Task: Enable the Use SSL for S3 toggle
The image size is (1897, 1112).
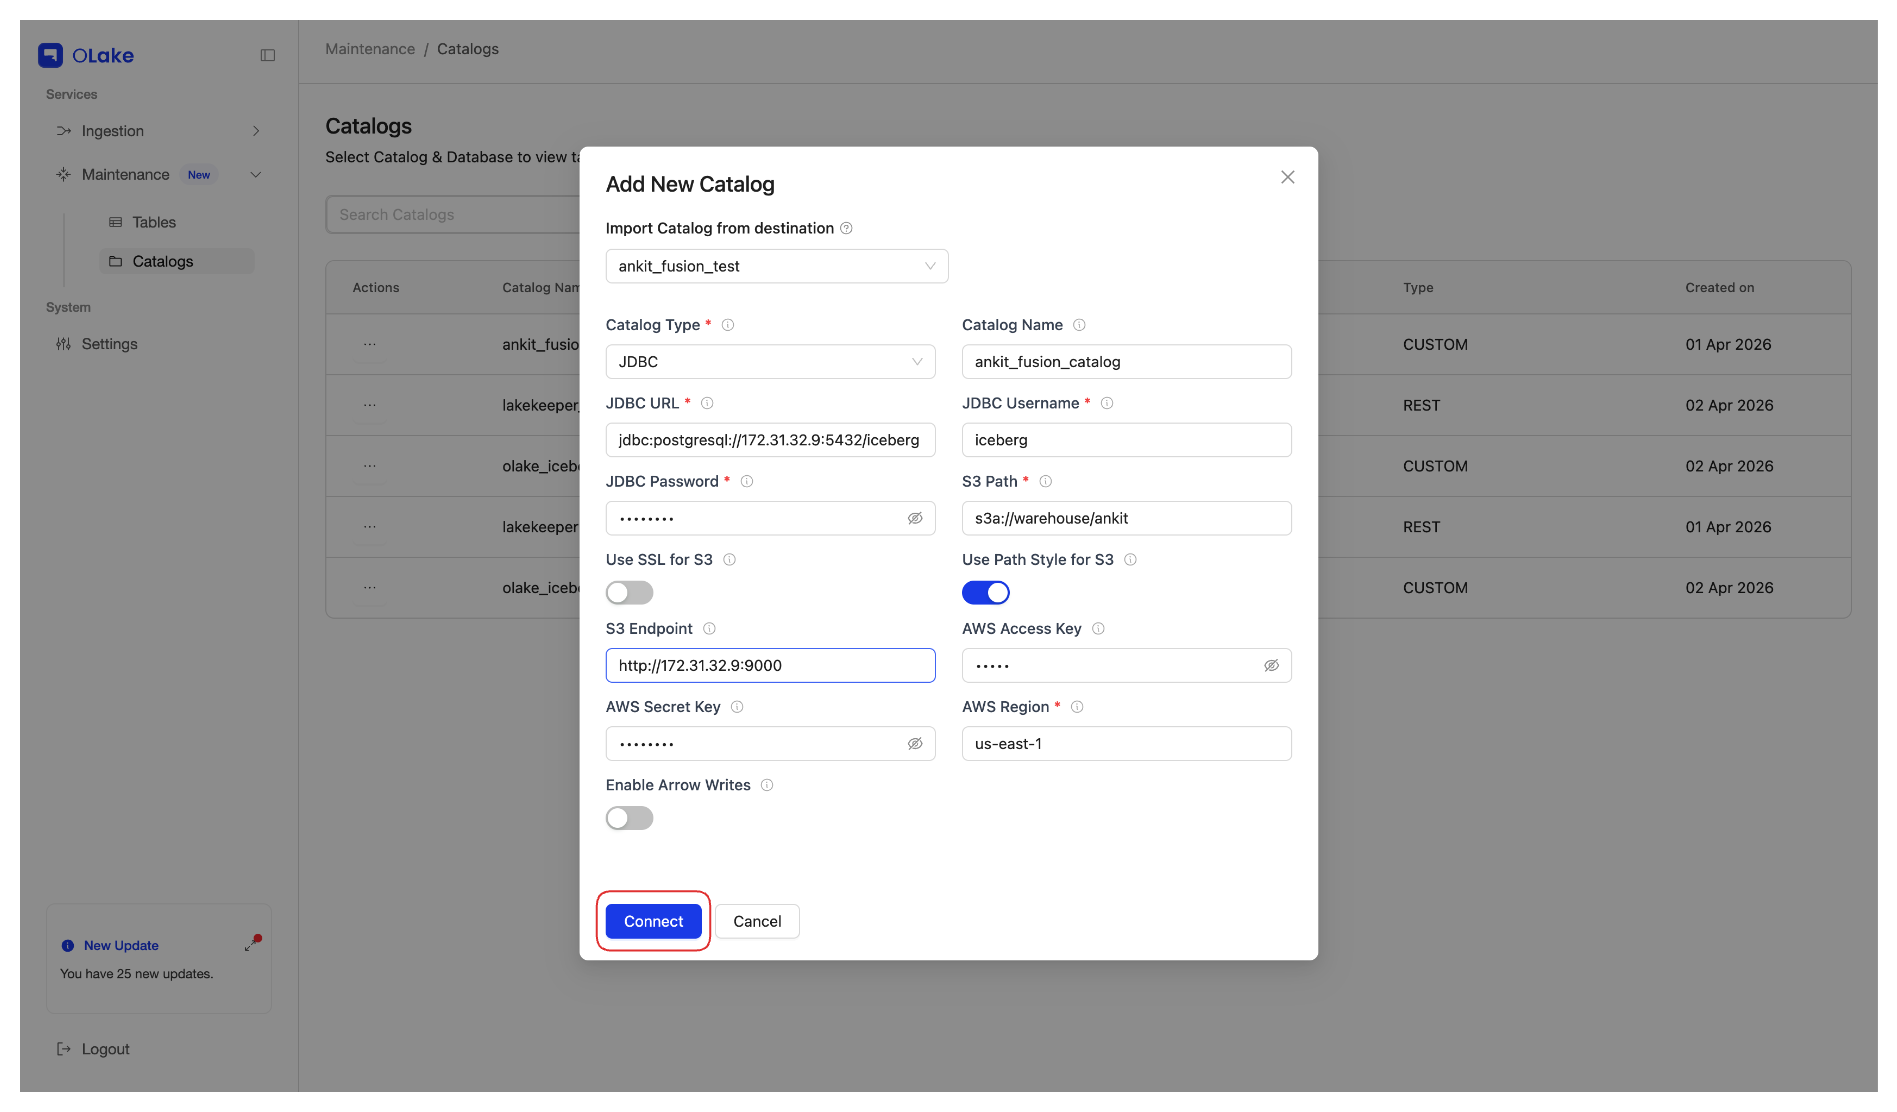Action: coord(629,593)
